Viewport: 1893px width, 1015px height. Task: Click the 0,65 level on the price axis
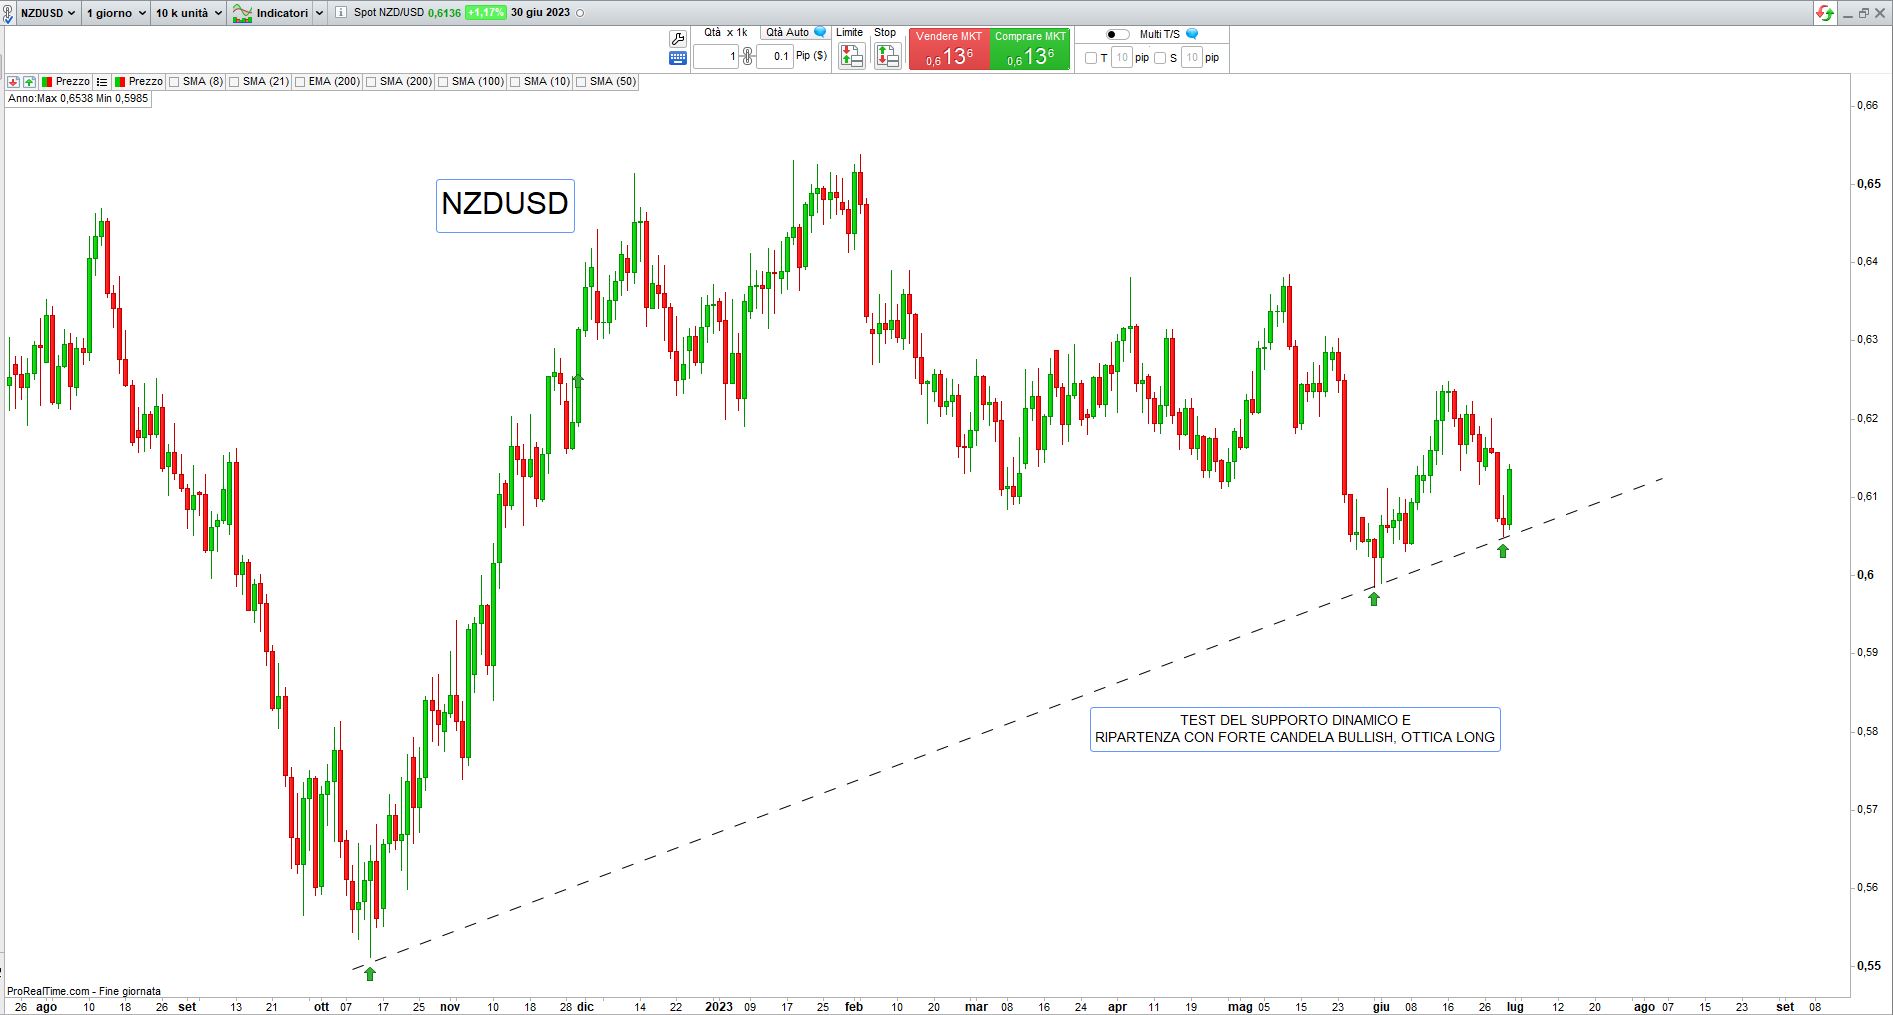point(1868,184)
